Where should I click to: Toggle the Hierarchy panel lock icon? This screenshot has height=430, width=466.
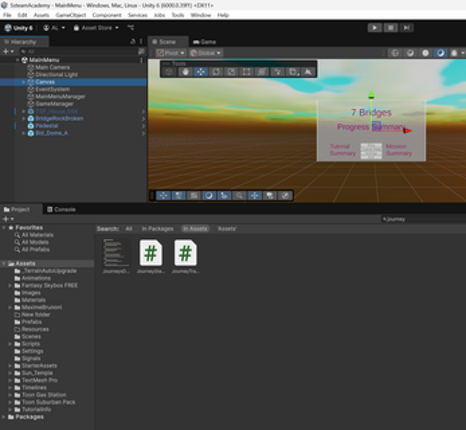tap(133, 41)
